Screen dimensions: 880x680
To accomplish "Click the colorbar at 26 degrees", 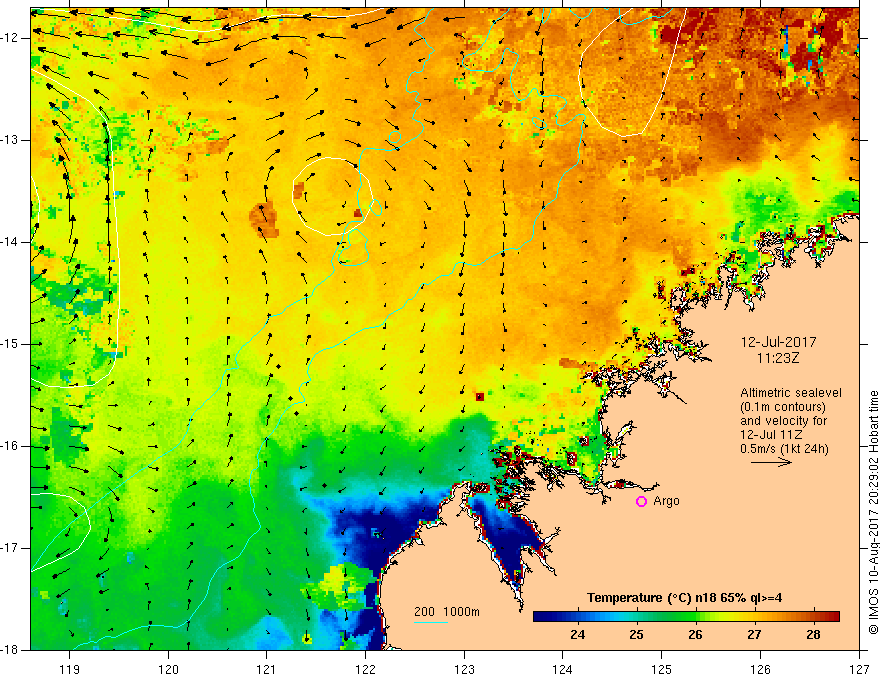I will click(695, 617).
